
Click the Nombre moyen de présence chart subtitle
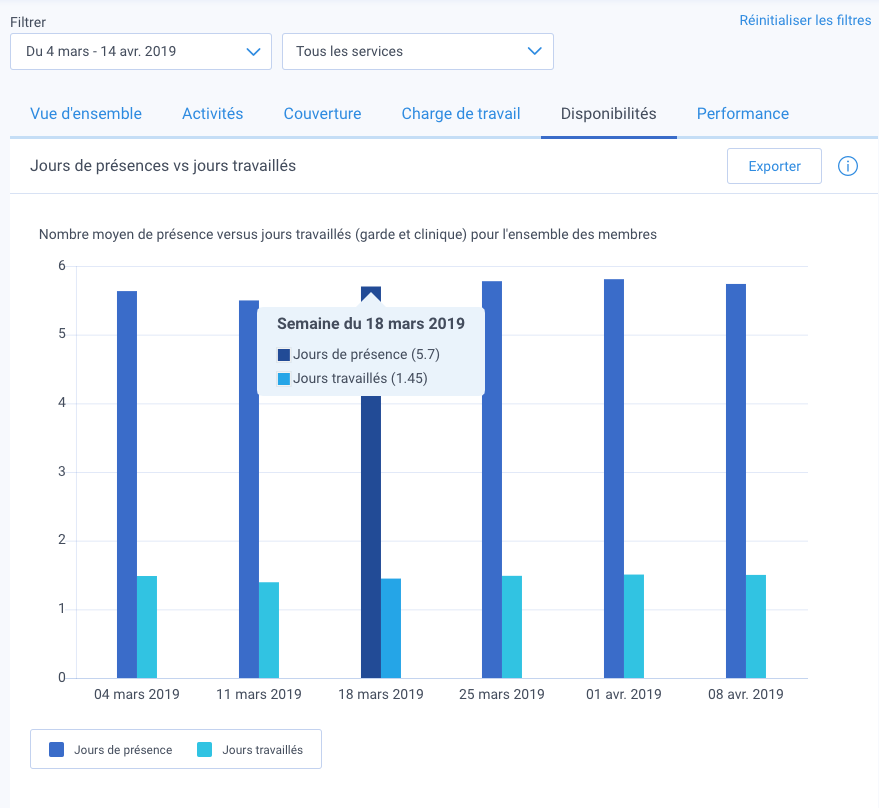tap(348, 234)
